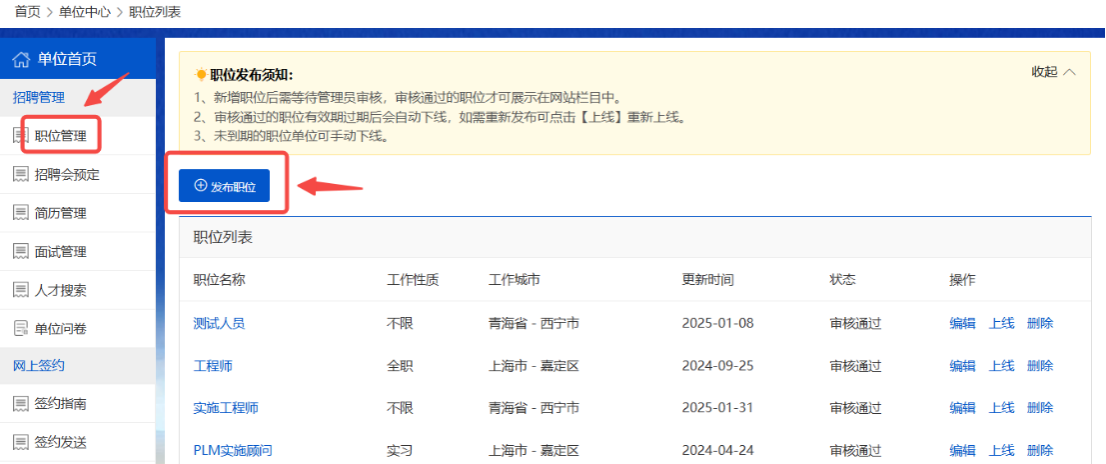
Task: Delete the 实施工程师 job posting
Action: click(x=1040, y=408)
